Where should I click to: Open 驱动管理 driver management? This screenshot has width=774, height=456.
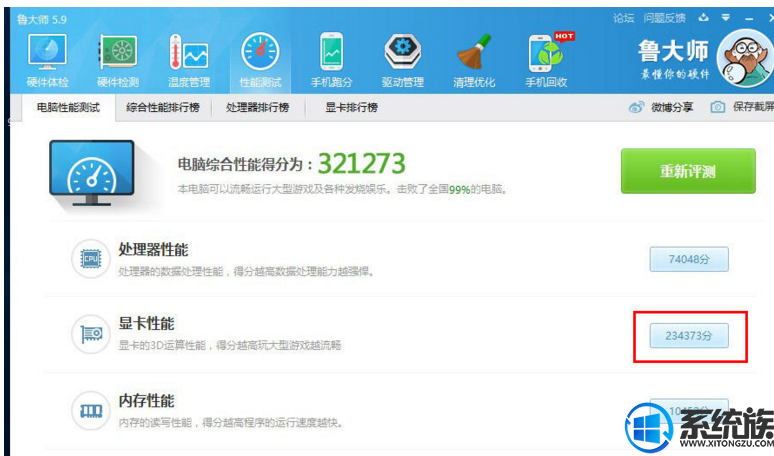click(402, 61)
